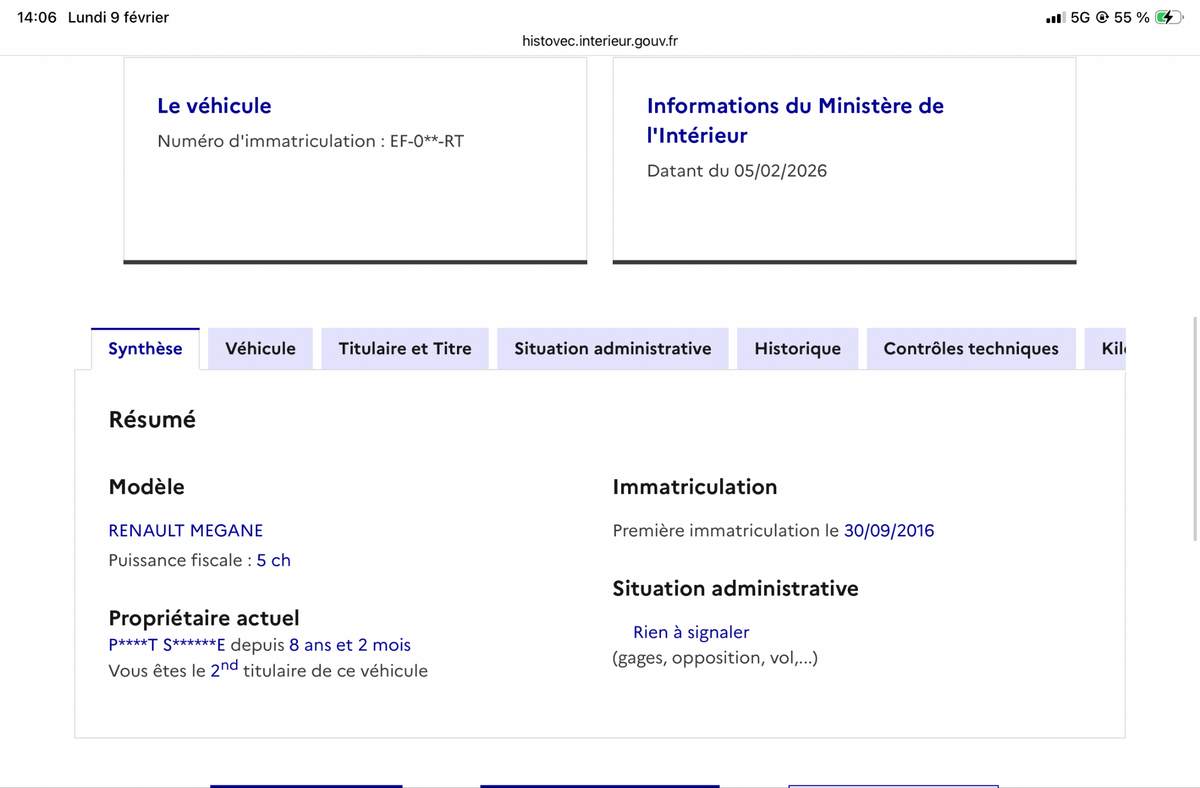Select the RENAULT MEGANE model text
The image size is (1200, 788).
pyautogui.click(x=186, y=531)
